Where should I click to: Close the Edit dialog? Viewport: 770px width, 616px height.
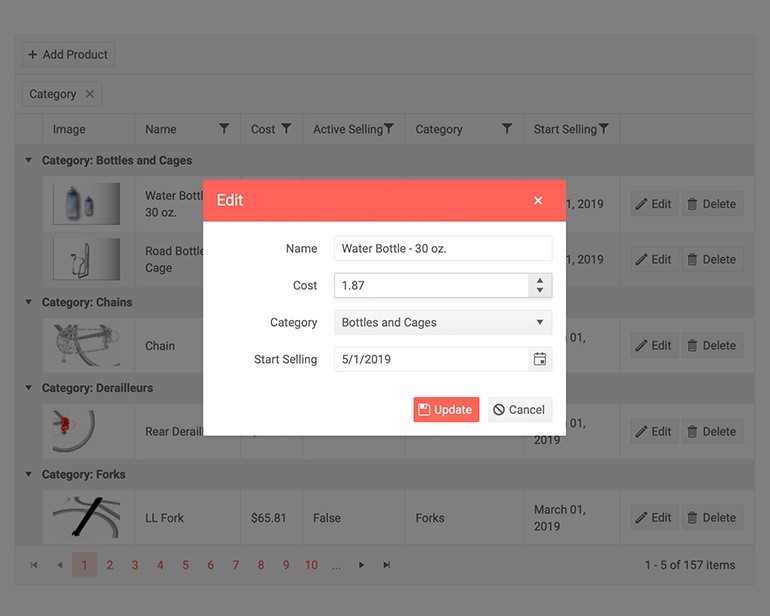pos(538,200)
